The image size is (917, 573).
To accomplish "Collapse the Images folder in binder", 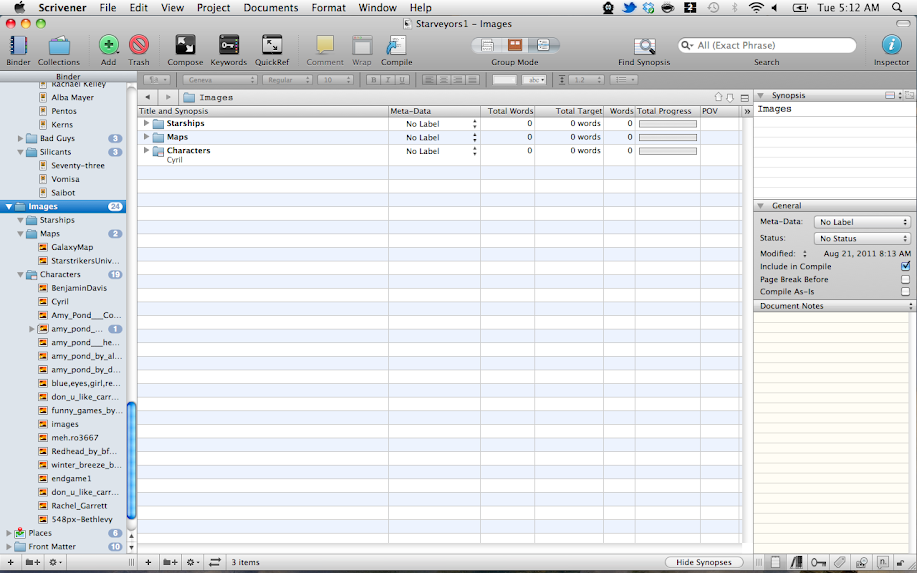I will point(9,206).
